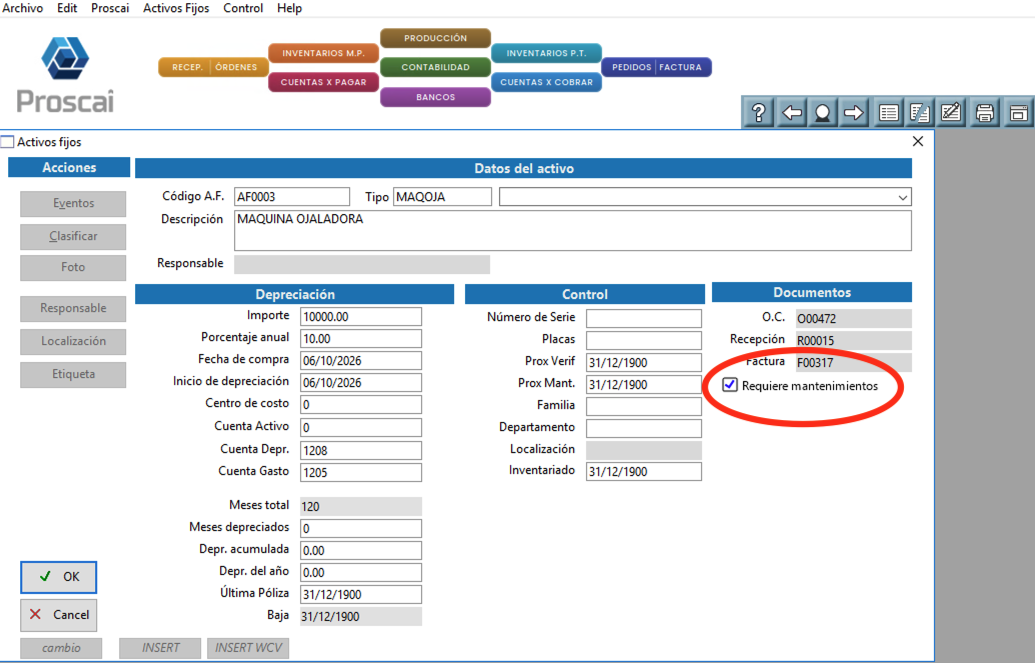Click the Fecha de compra field
The width and height of the screenshot is (1035, 663).
tap(360, 361)
